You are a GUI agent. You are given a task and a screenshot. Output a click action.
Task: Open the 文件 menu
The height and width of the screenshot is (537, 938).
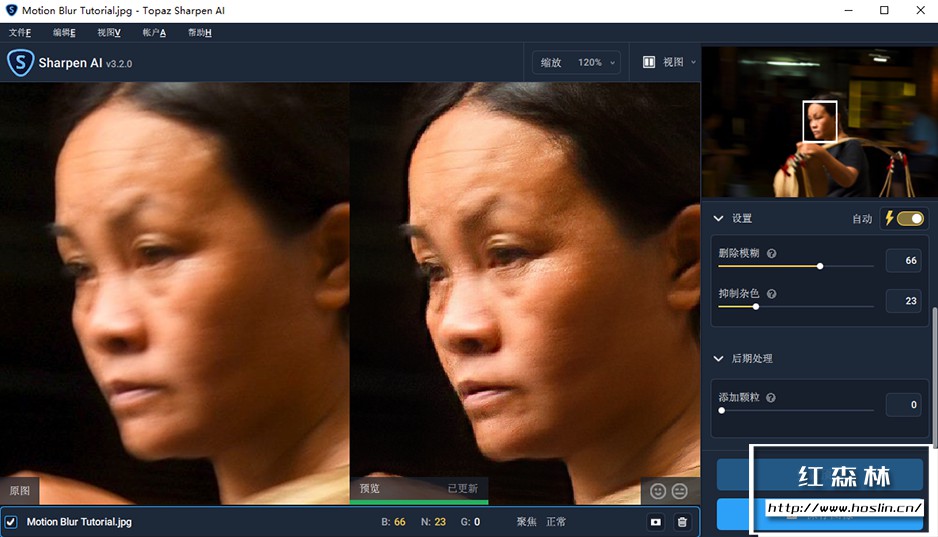tap(20, 33)
